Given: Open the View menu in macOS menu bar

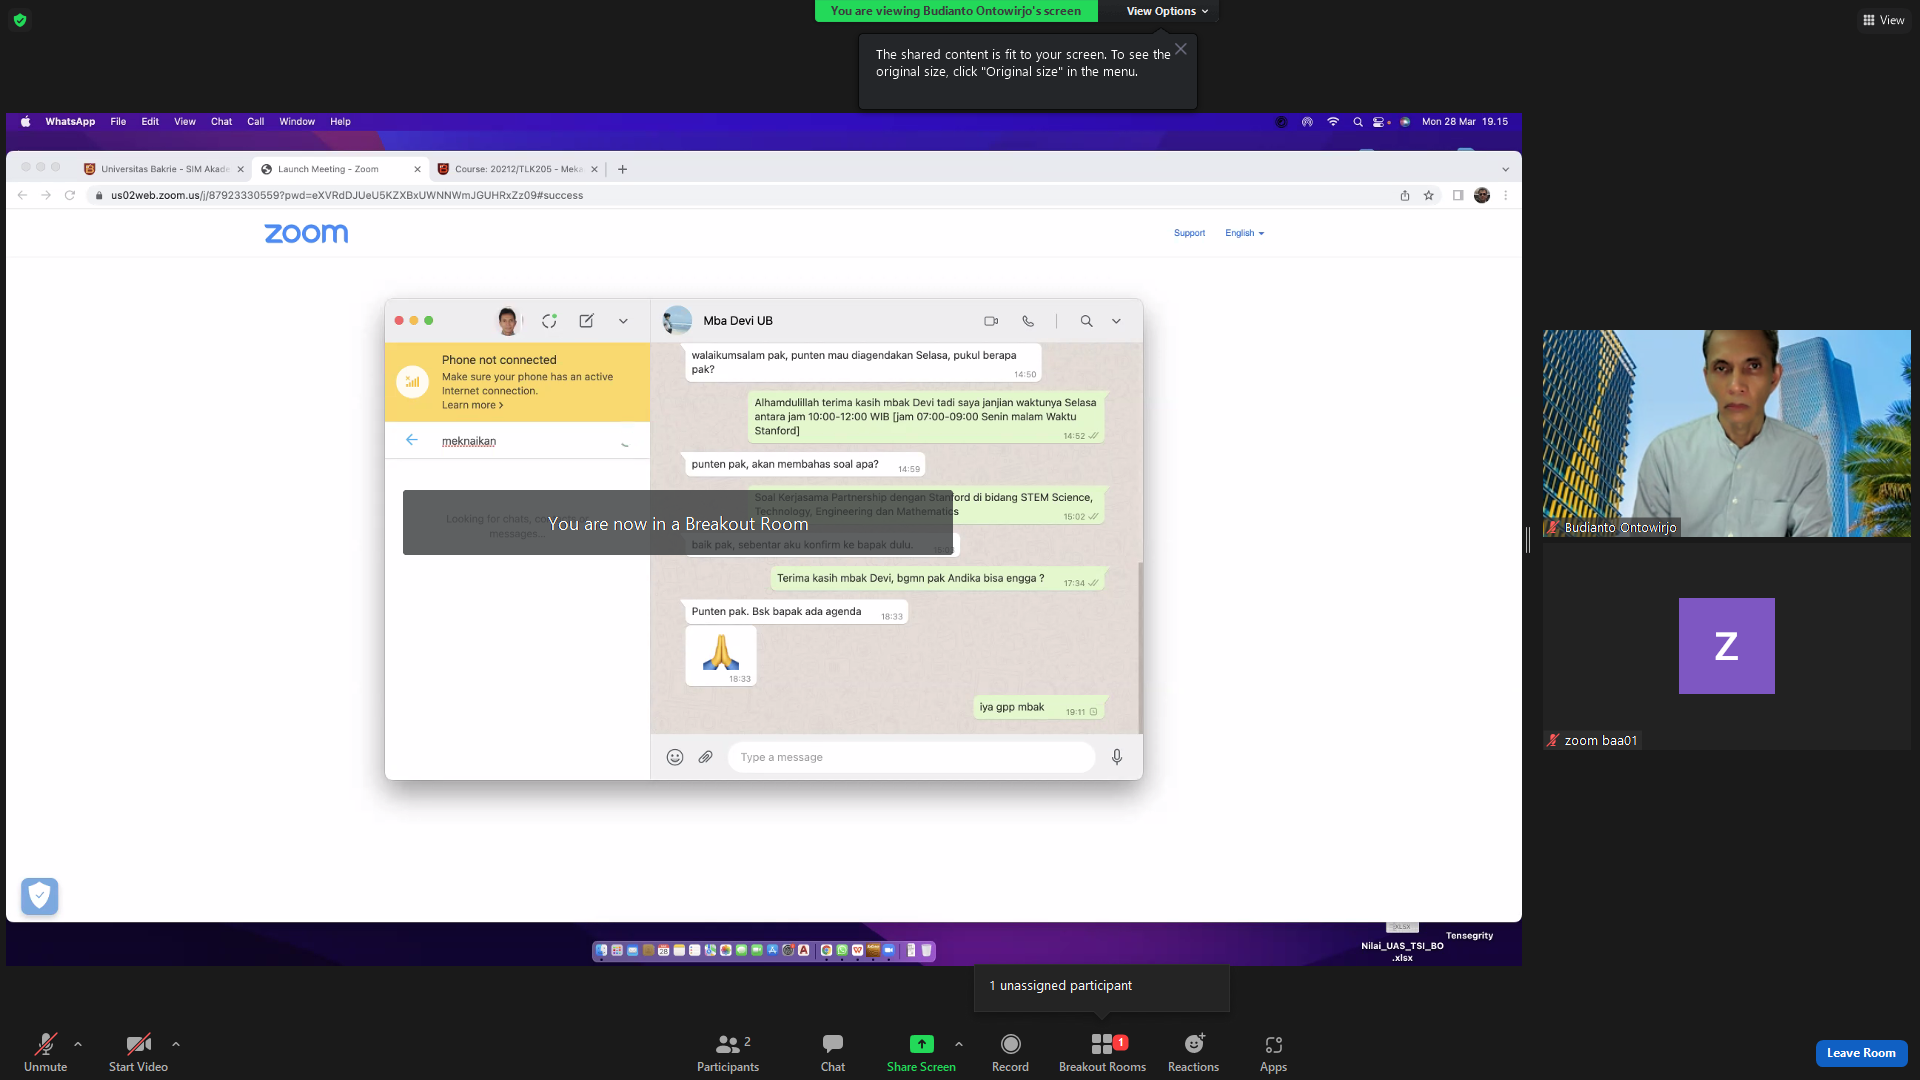Looking at the screenshot, I should point(185,122).
